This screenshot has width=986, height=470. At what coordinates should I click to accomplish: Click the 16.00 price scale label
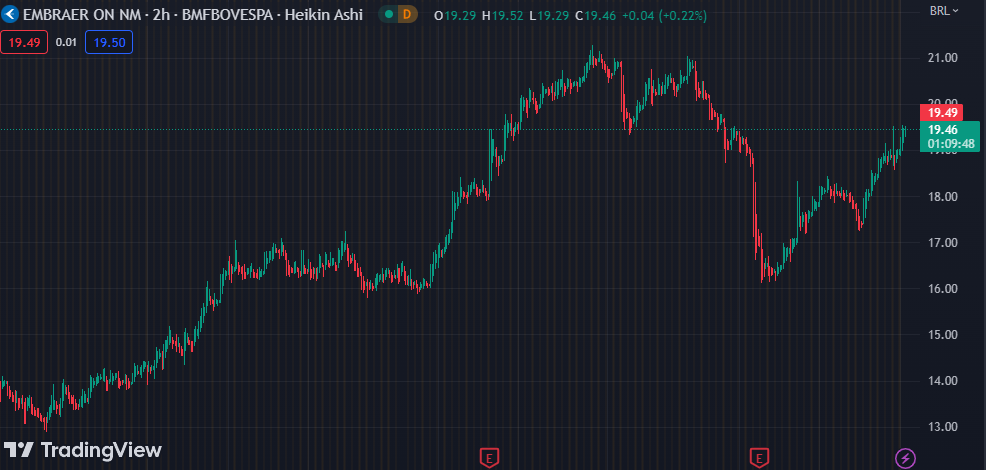click(x=943, y=289)
